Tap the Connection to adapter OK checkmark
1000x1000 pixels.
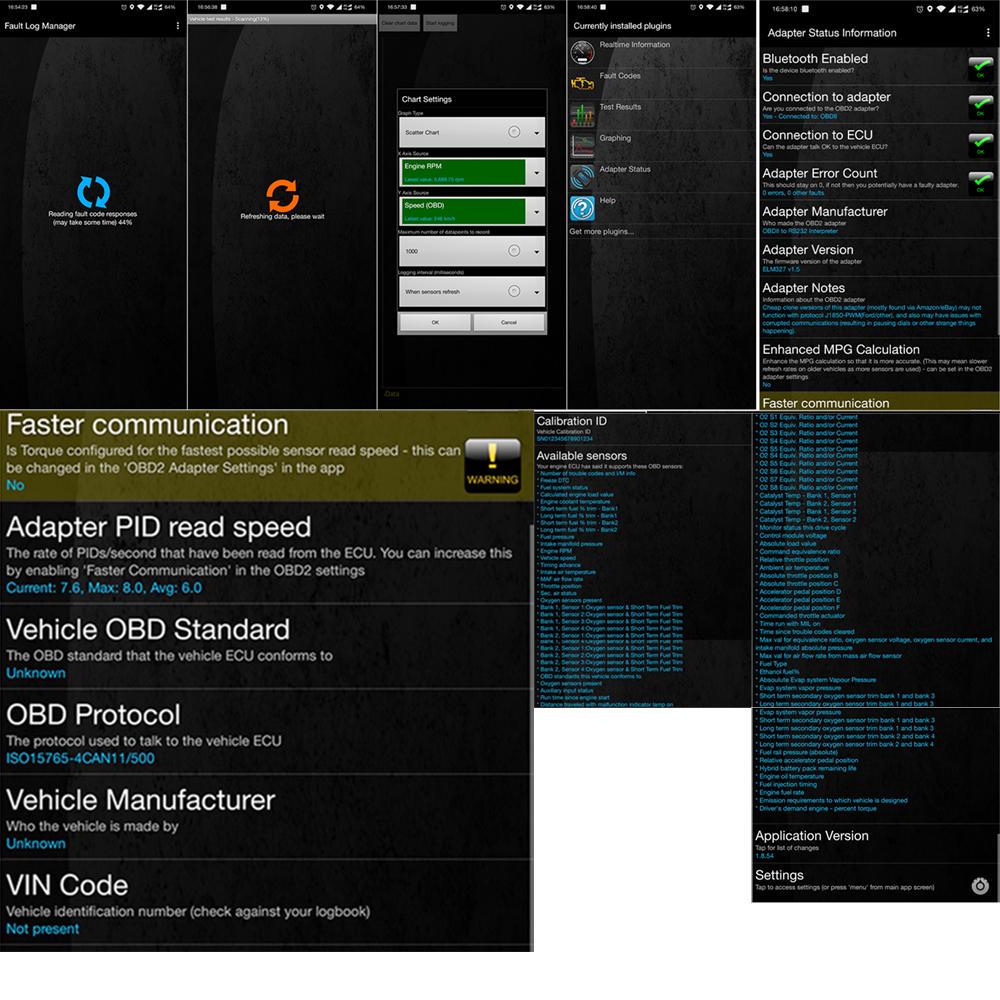[x=980, y=106]
